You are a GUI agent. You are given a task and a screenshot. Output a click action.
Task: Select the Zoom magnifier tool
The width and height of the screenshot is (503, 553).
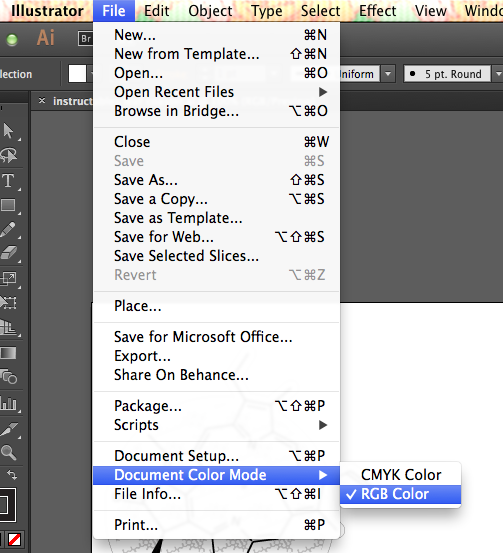click(x=8, y=452)
